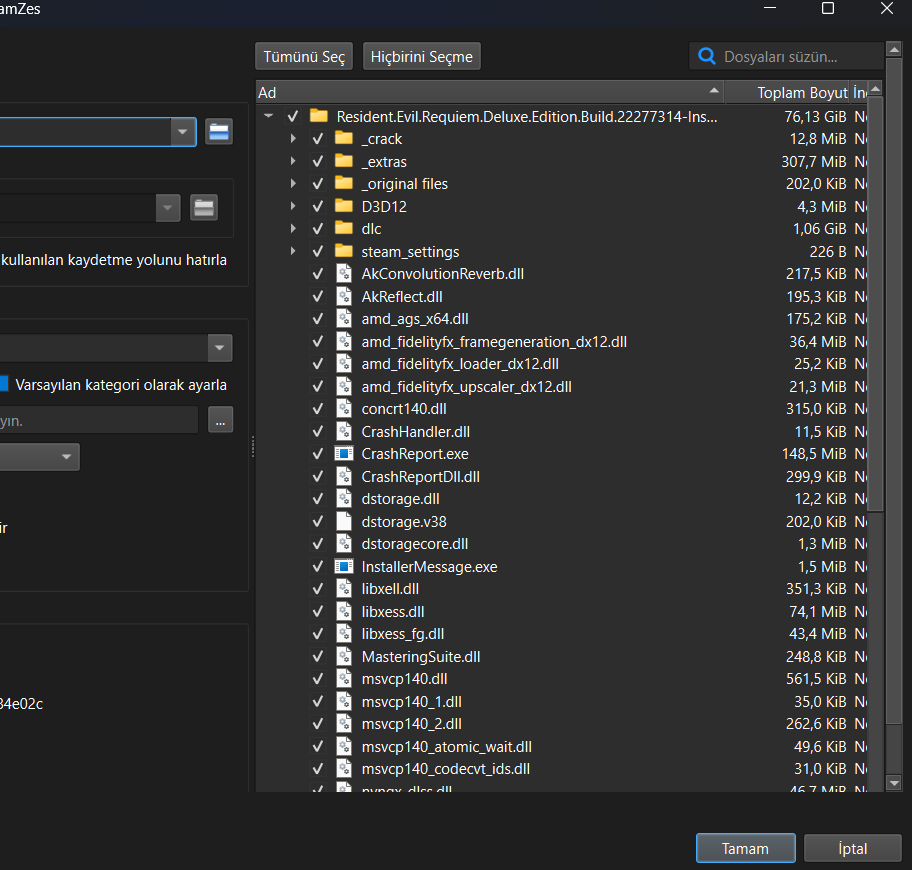This screenshot has height=870, width=912.
Task: Click the InstallerMessage.exe file icon
Action: click(x=344, y=566)
